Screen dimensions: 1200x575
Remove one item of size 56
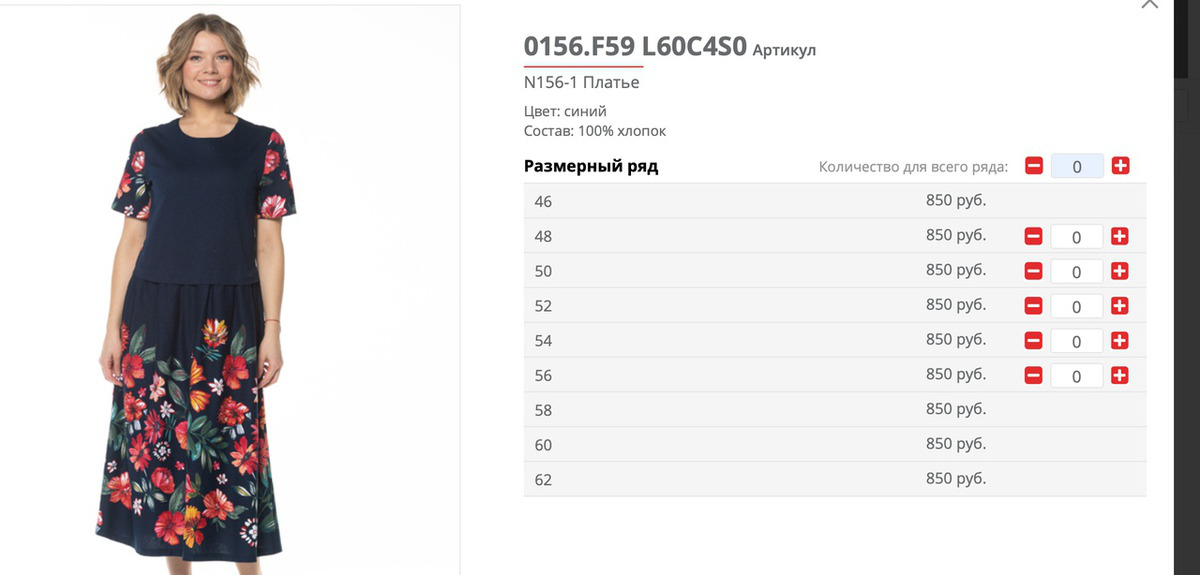tap(1034, 376)
